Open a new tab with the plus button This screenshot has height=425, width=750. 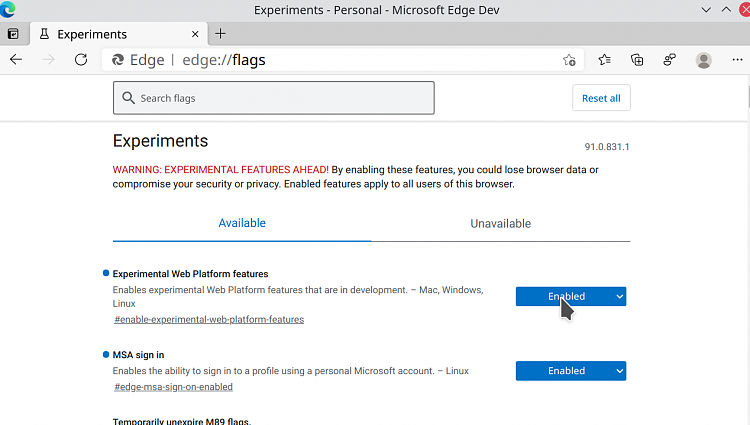tap(220, 33)
